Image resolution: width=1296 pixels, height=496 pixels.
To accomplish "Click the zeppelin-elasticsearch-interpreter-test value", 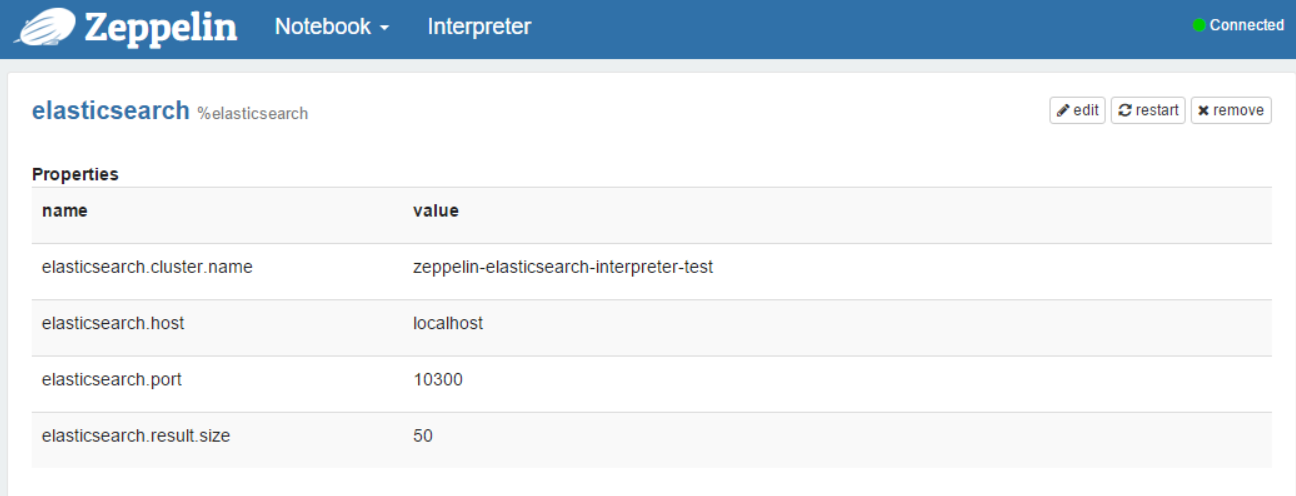I will (x=563, y=268).
